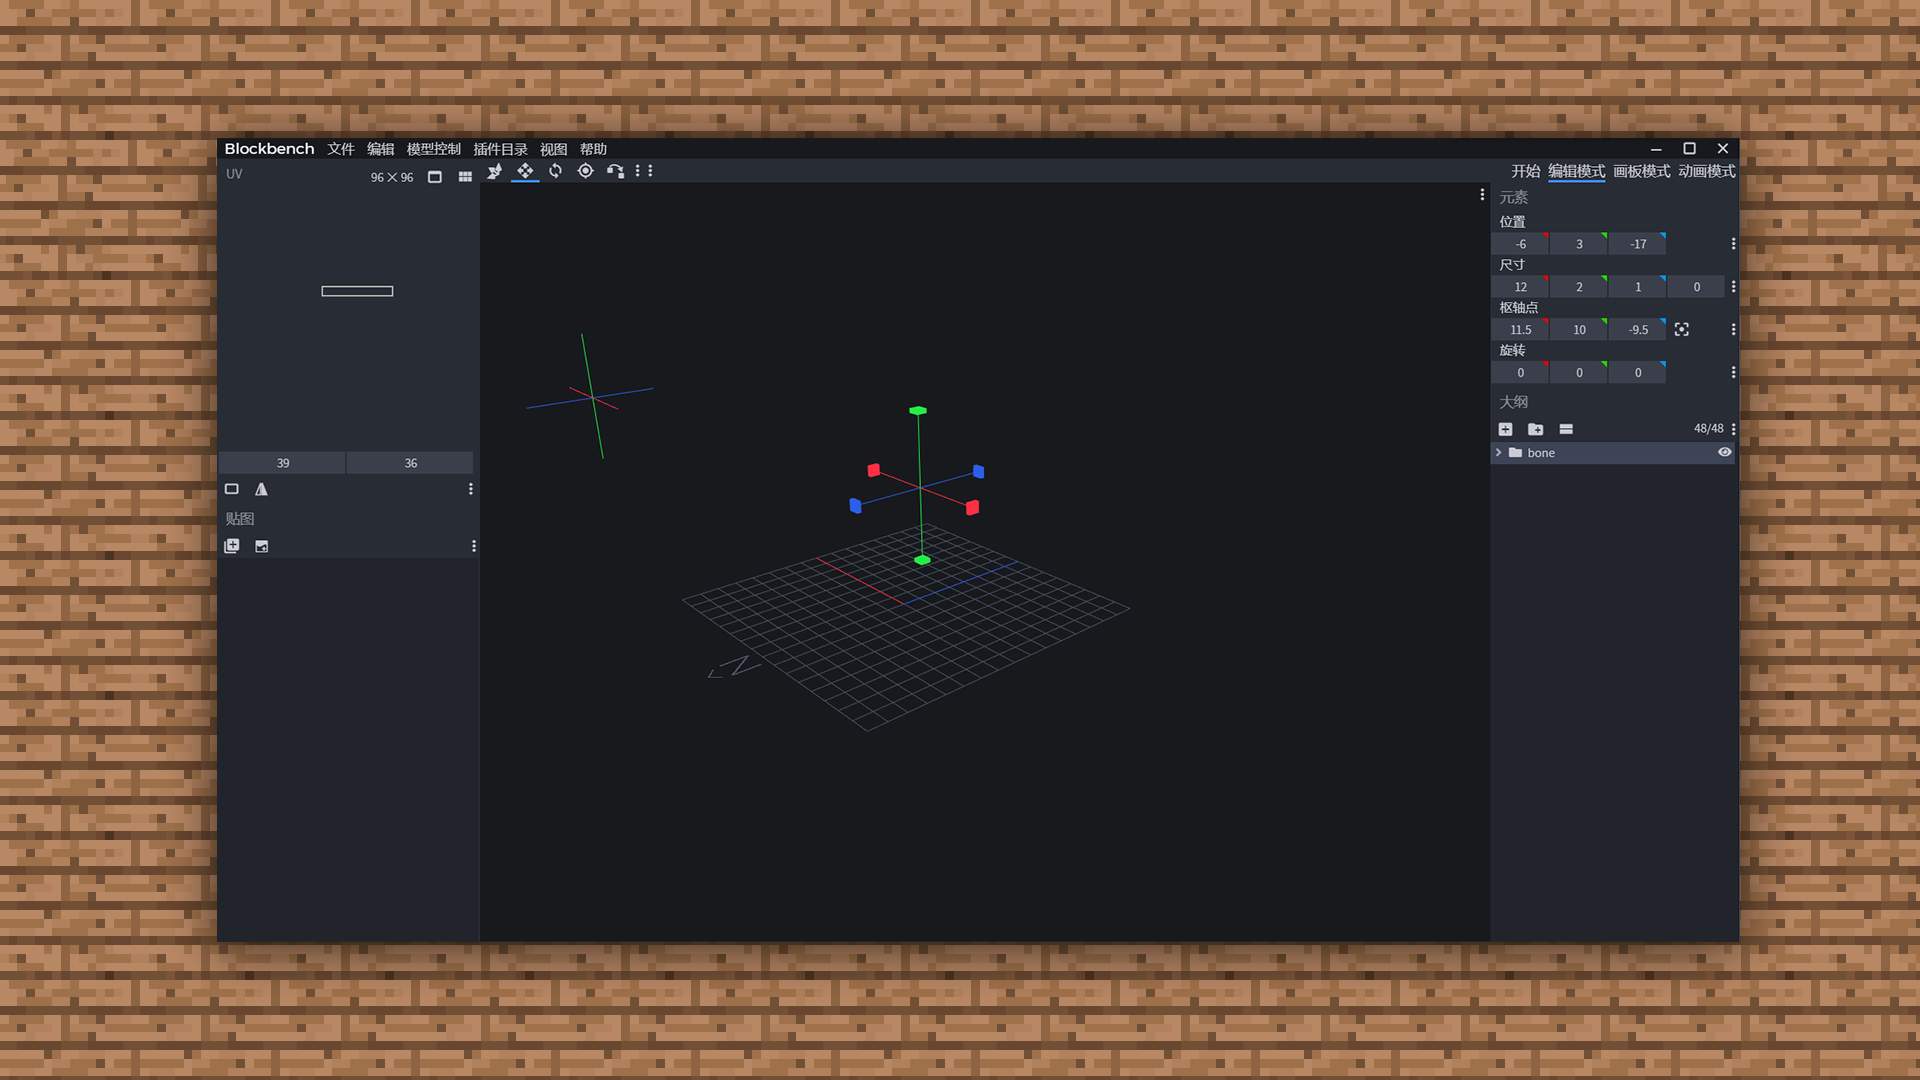Edit UV offset value 39
Screen dimensions: 1920x1080
[283, 463]
